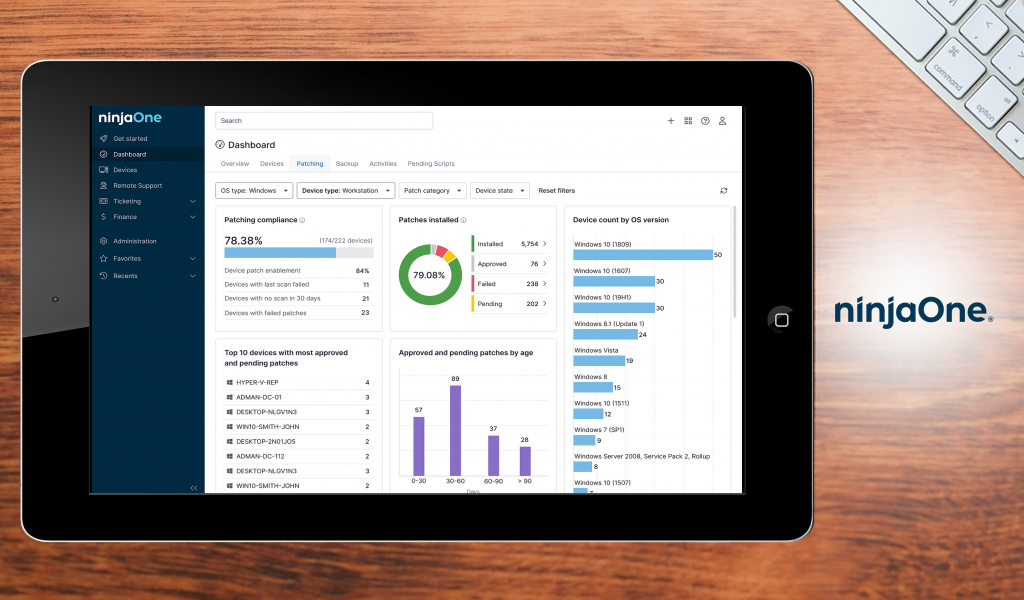Click the Add (+) icon in the top bar
This screenshot has height=600, width=1024.
[671, 120]
